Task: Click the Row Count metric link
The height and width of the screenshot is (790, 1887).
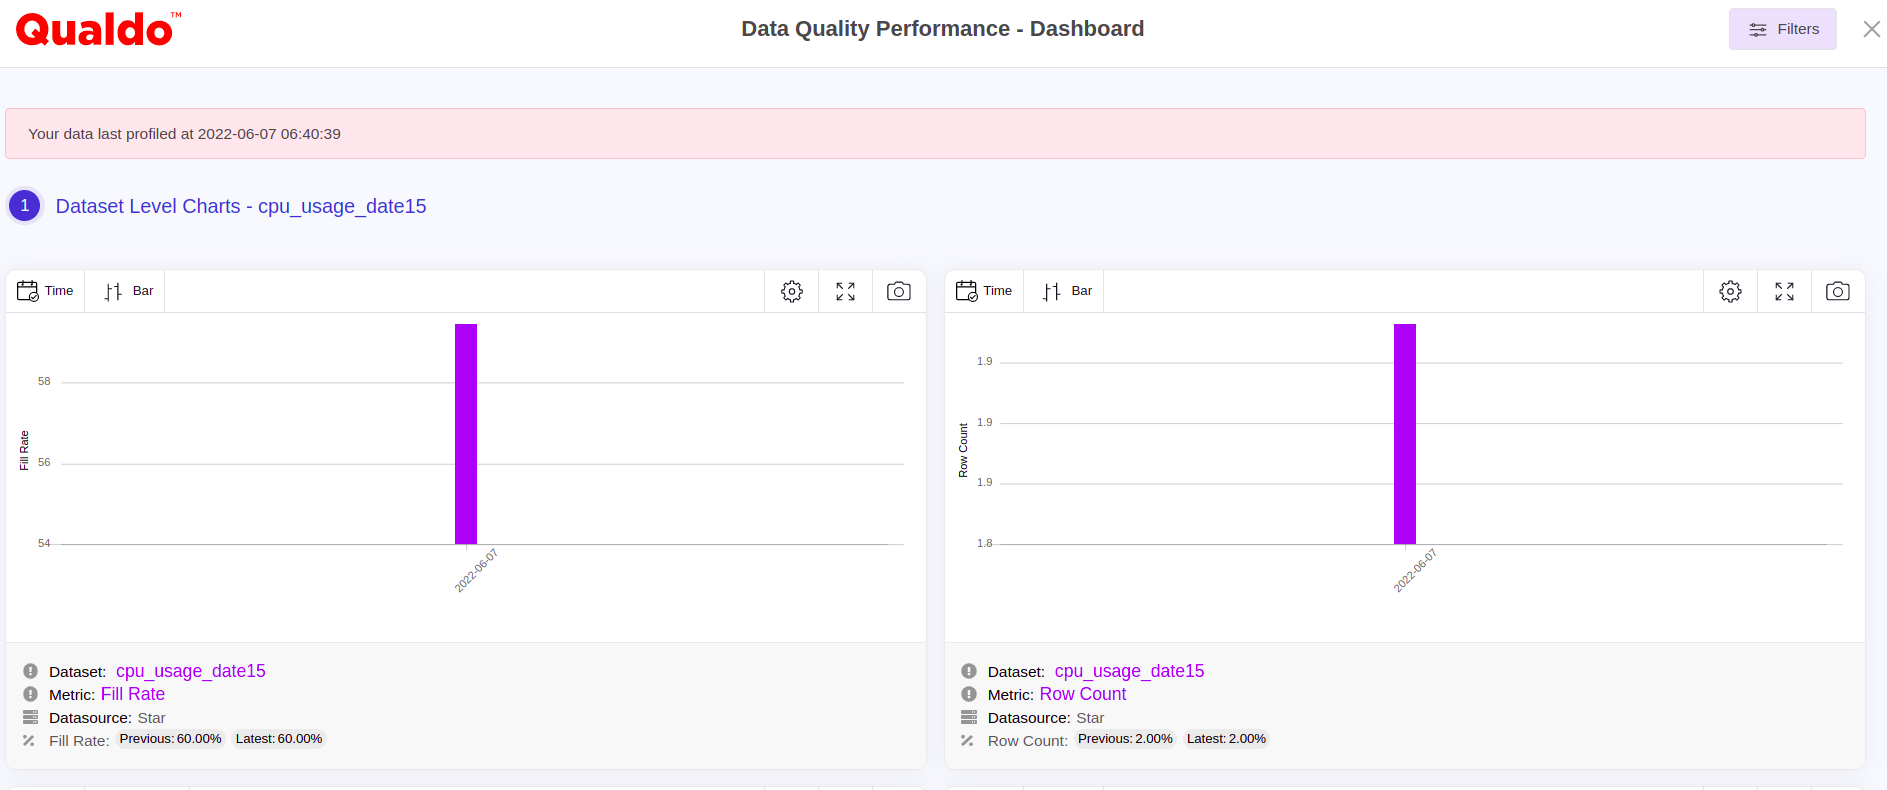Action: (1083, 694)
